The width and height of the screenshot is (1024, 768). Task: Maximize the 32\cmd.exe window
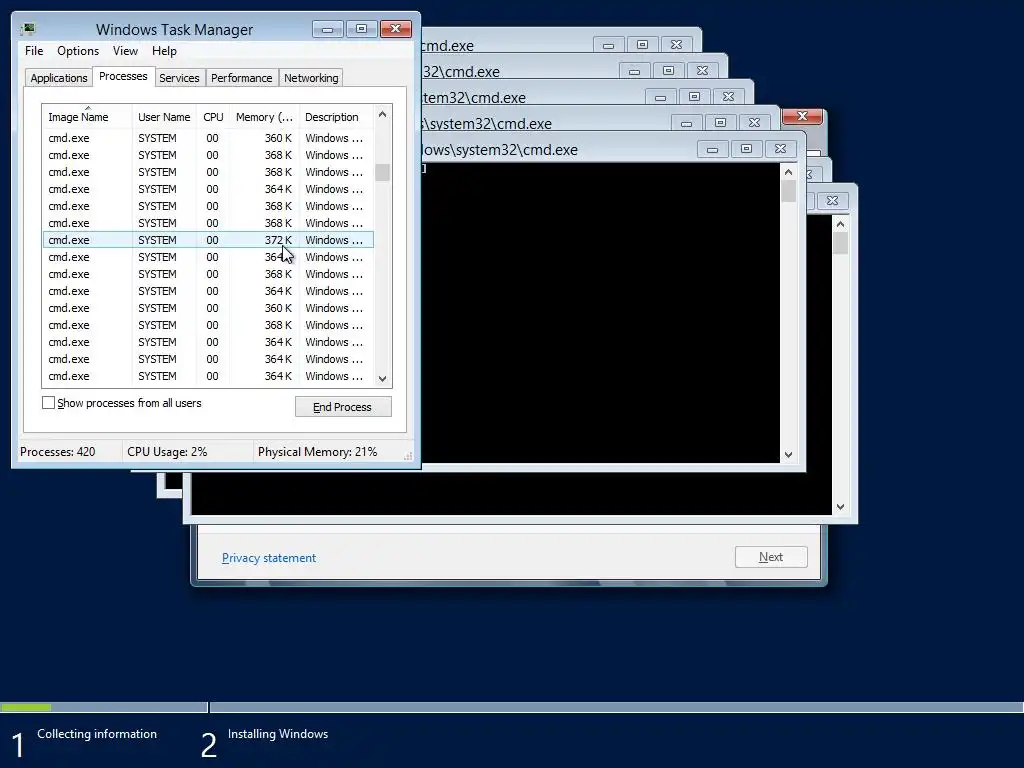click(668, 71)
